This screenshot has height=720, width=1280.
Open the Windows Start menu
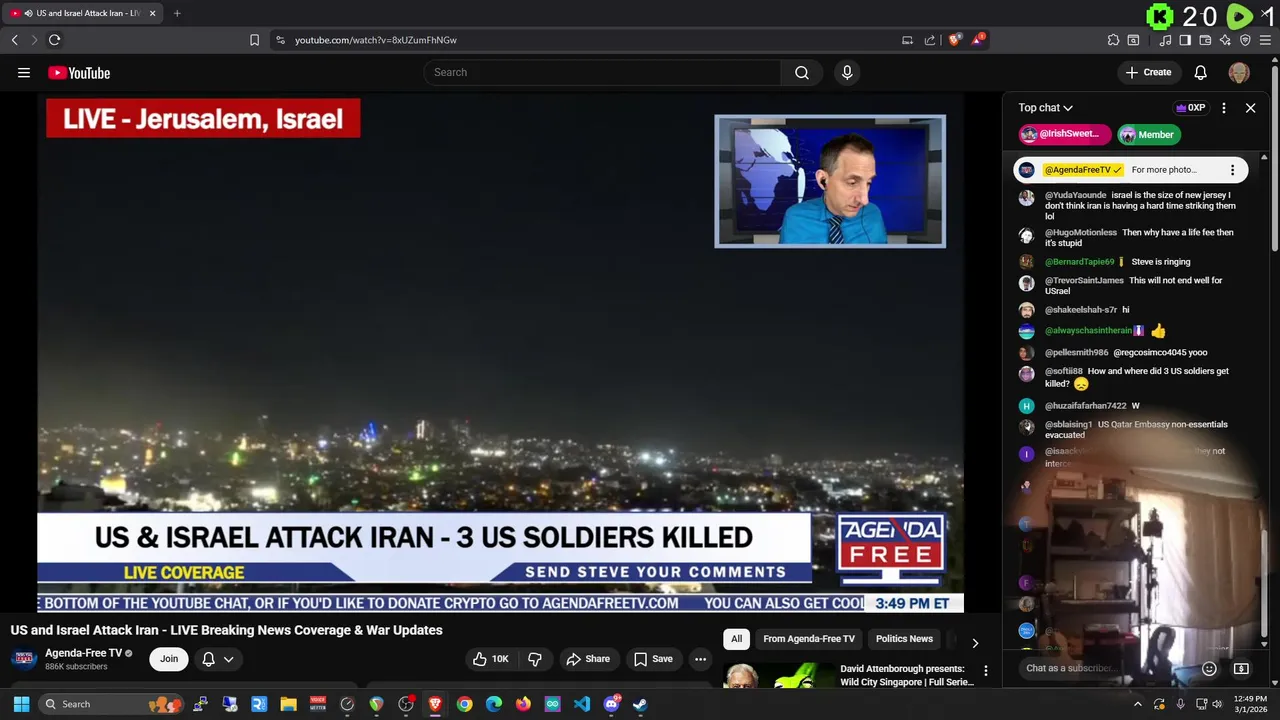(x=21, y=704)
